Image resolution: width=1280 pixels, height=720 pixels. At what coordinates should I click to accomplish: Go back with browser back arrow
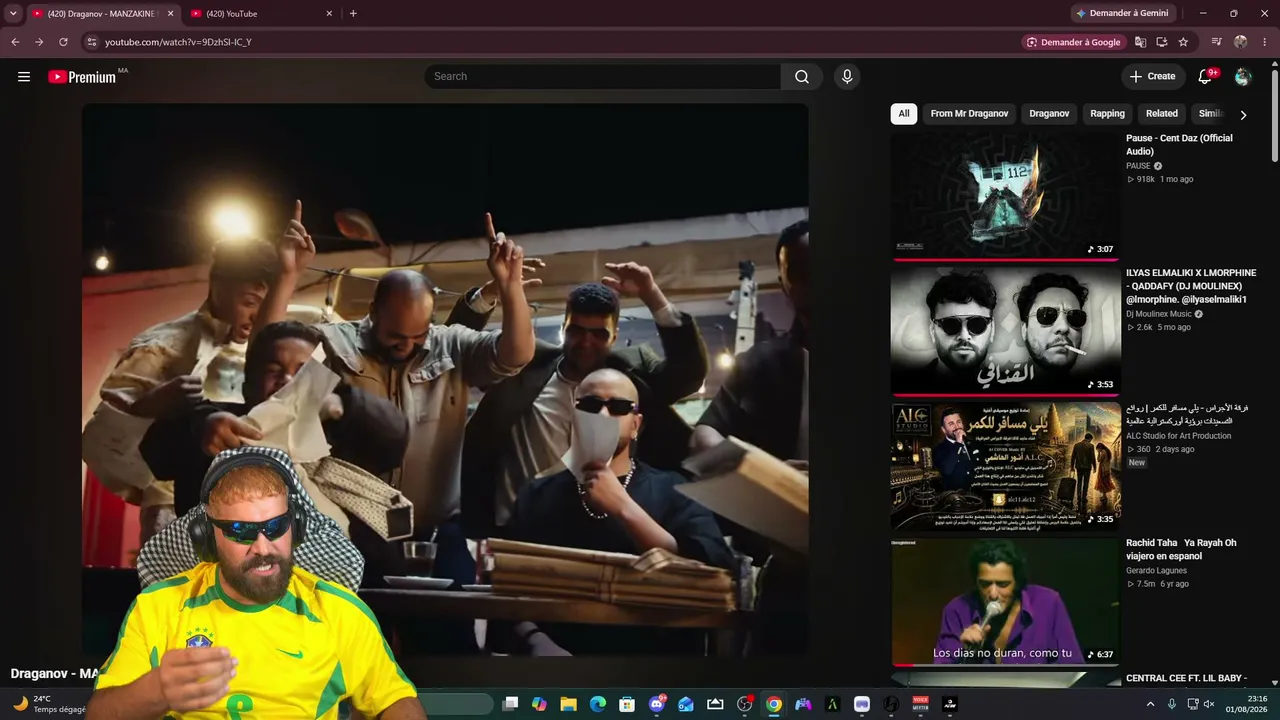pyautogui.click(x=15, y=42)
